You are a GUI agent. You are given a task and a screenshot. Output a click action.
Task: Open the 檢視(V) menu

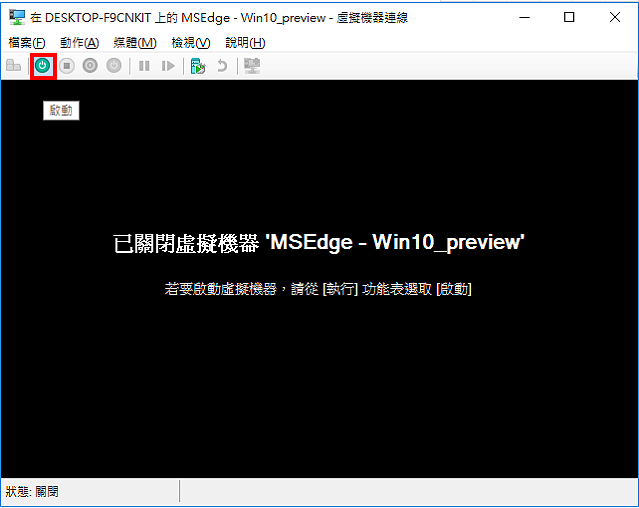(191, 43)
